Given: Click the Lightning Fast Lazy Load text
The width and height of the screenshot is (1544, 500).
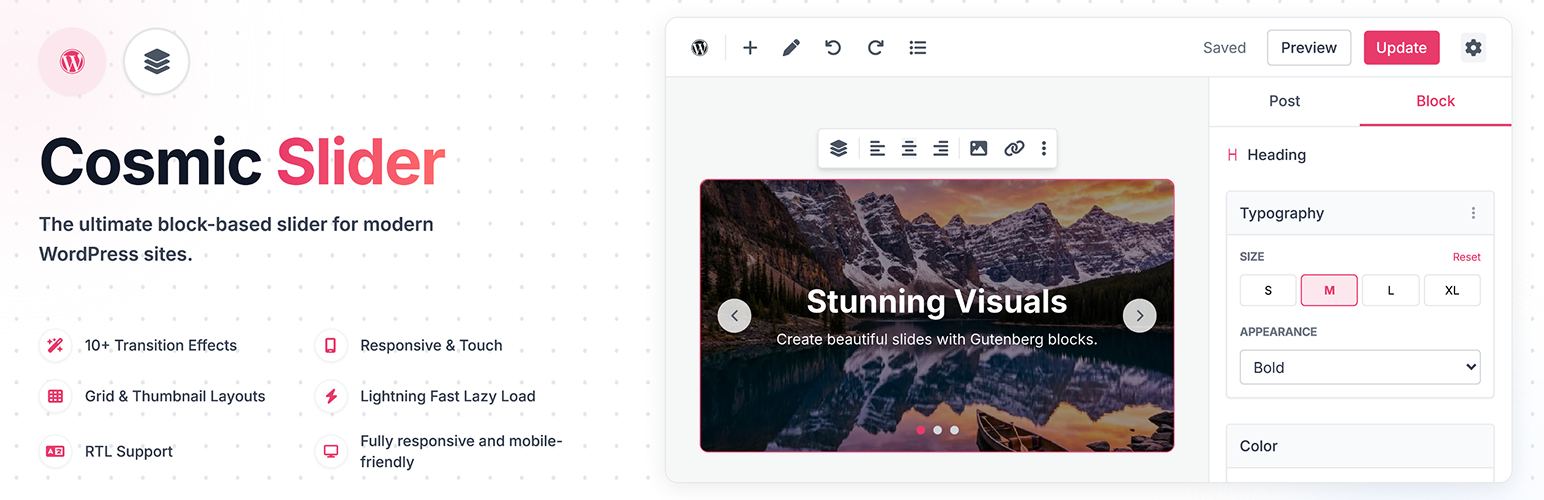Looking at the screenshot, I should click(448, 396).
